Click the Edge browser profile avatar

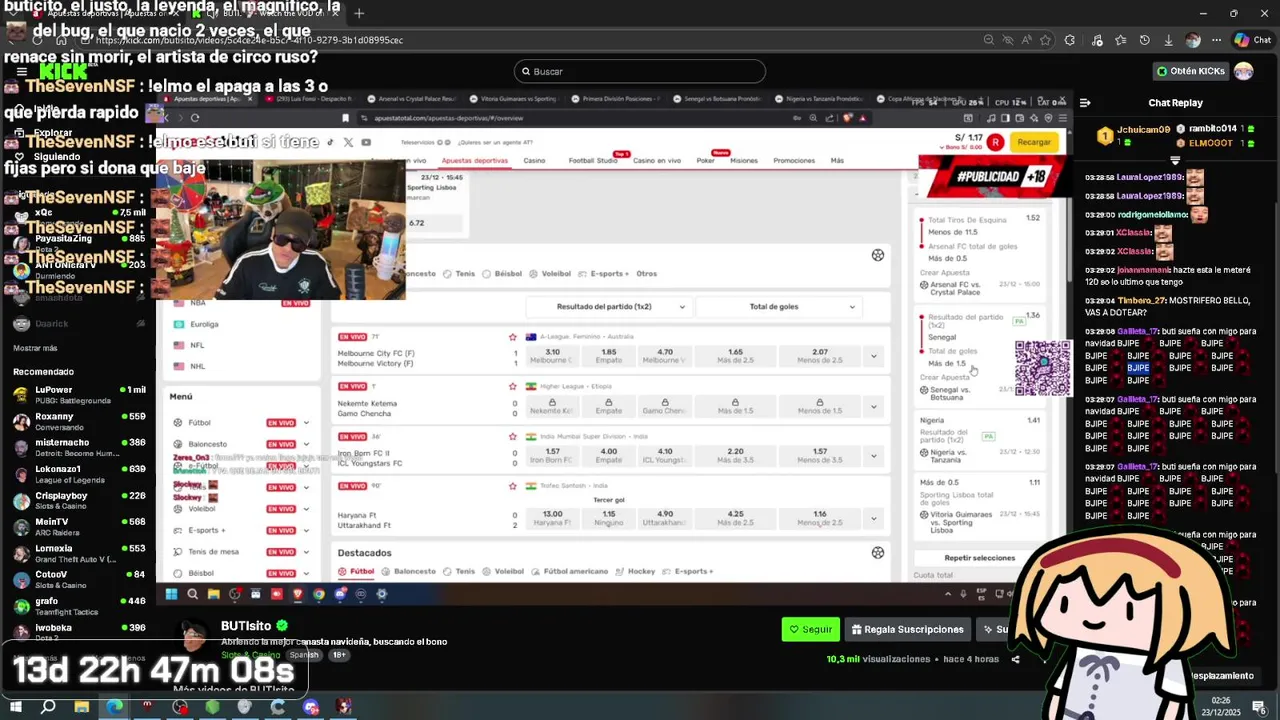(1193, 40)
